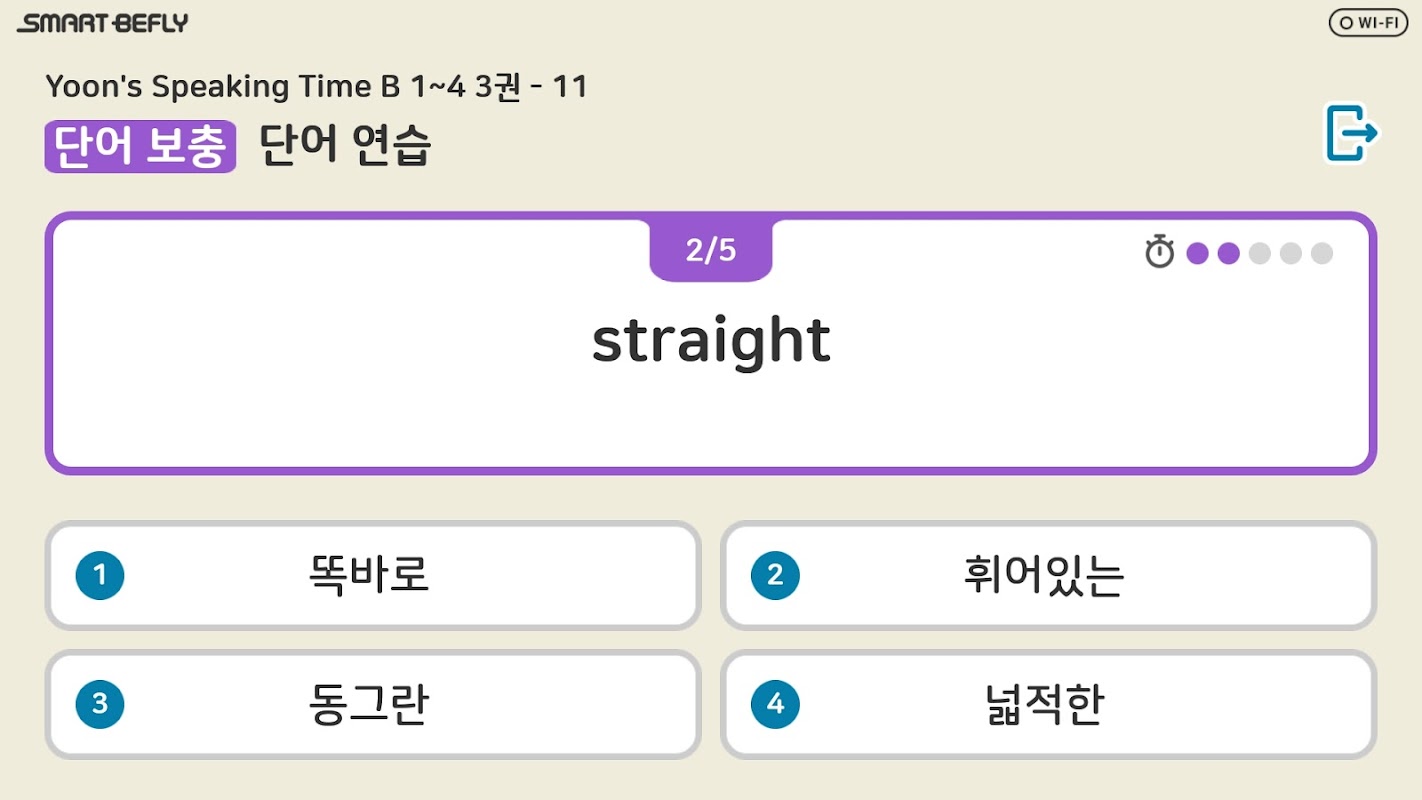Click the stopwatch timer icon

pos(1159,252)
